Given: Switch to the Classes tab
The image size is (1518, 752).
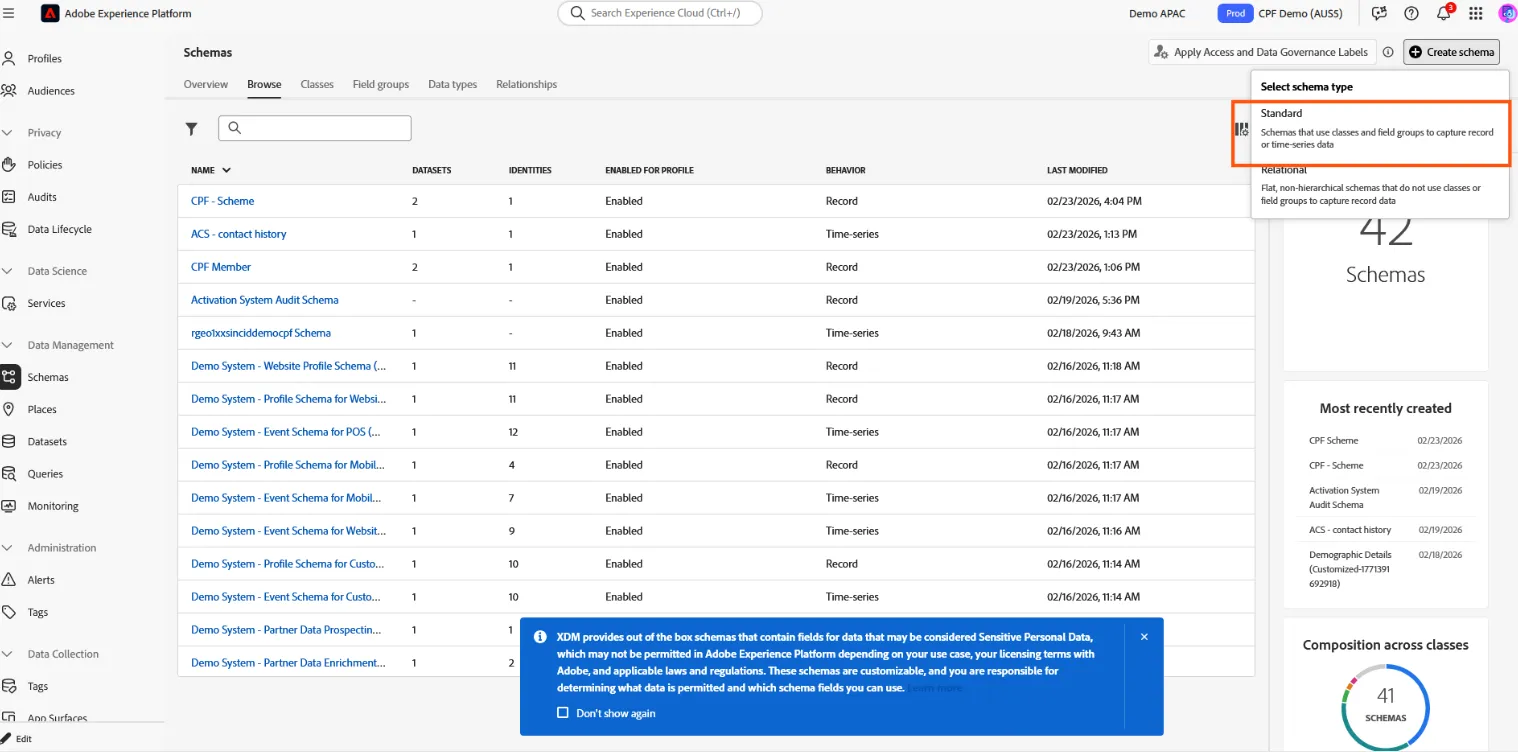Looking at the screenshot, I should point(317,84).
